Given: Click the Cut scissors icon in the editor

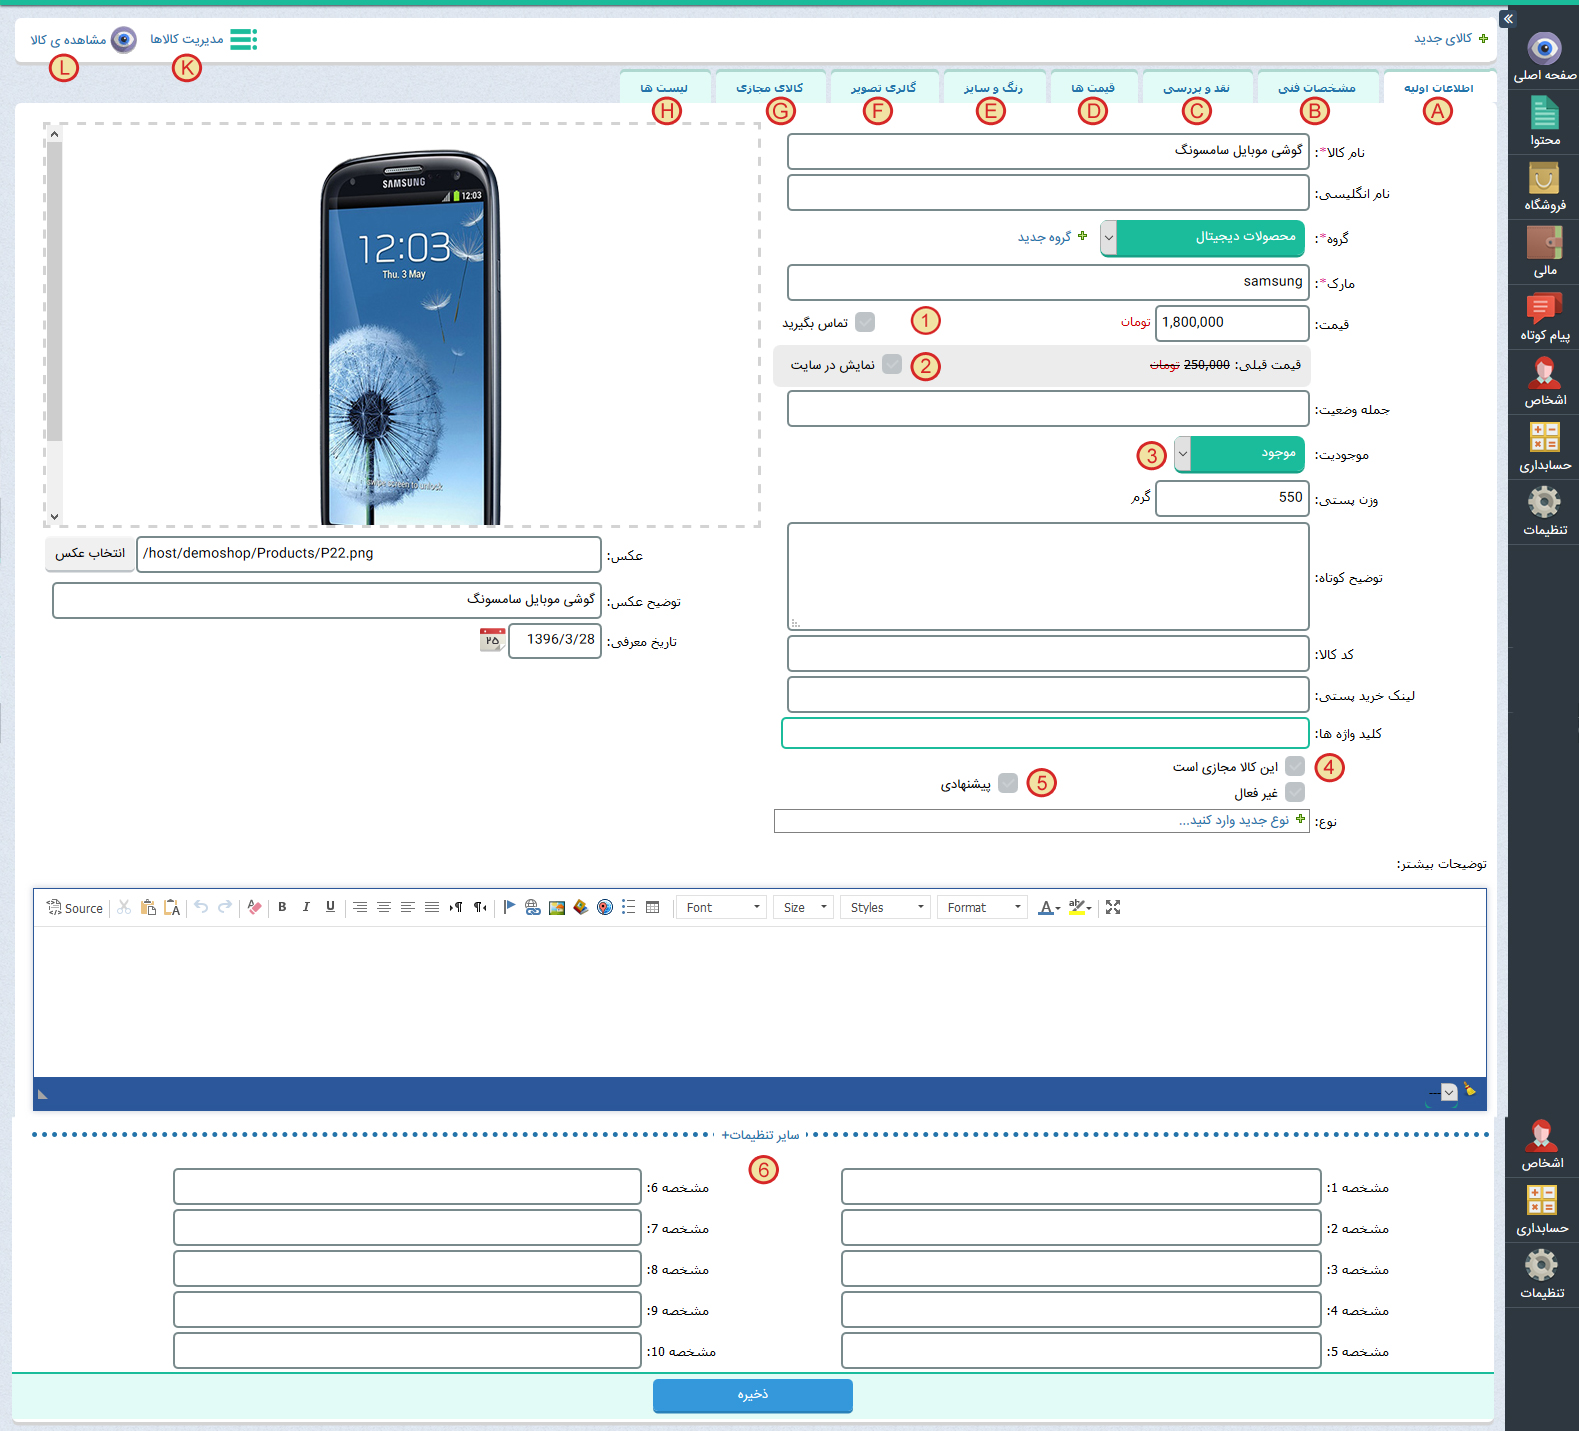Looking at the screenshot, I should 124,907.
